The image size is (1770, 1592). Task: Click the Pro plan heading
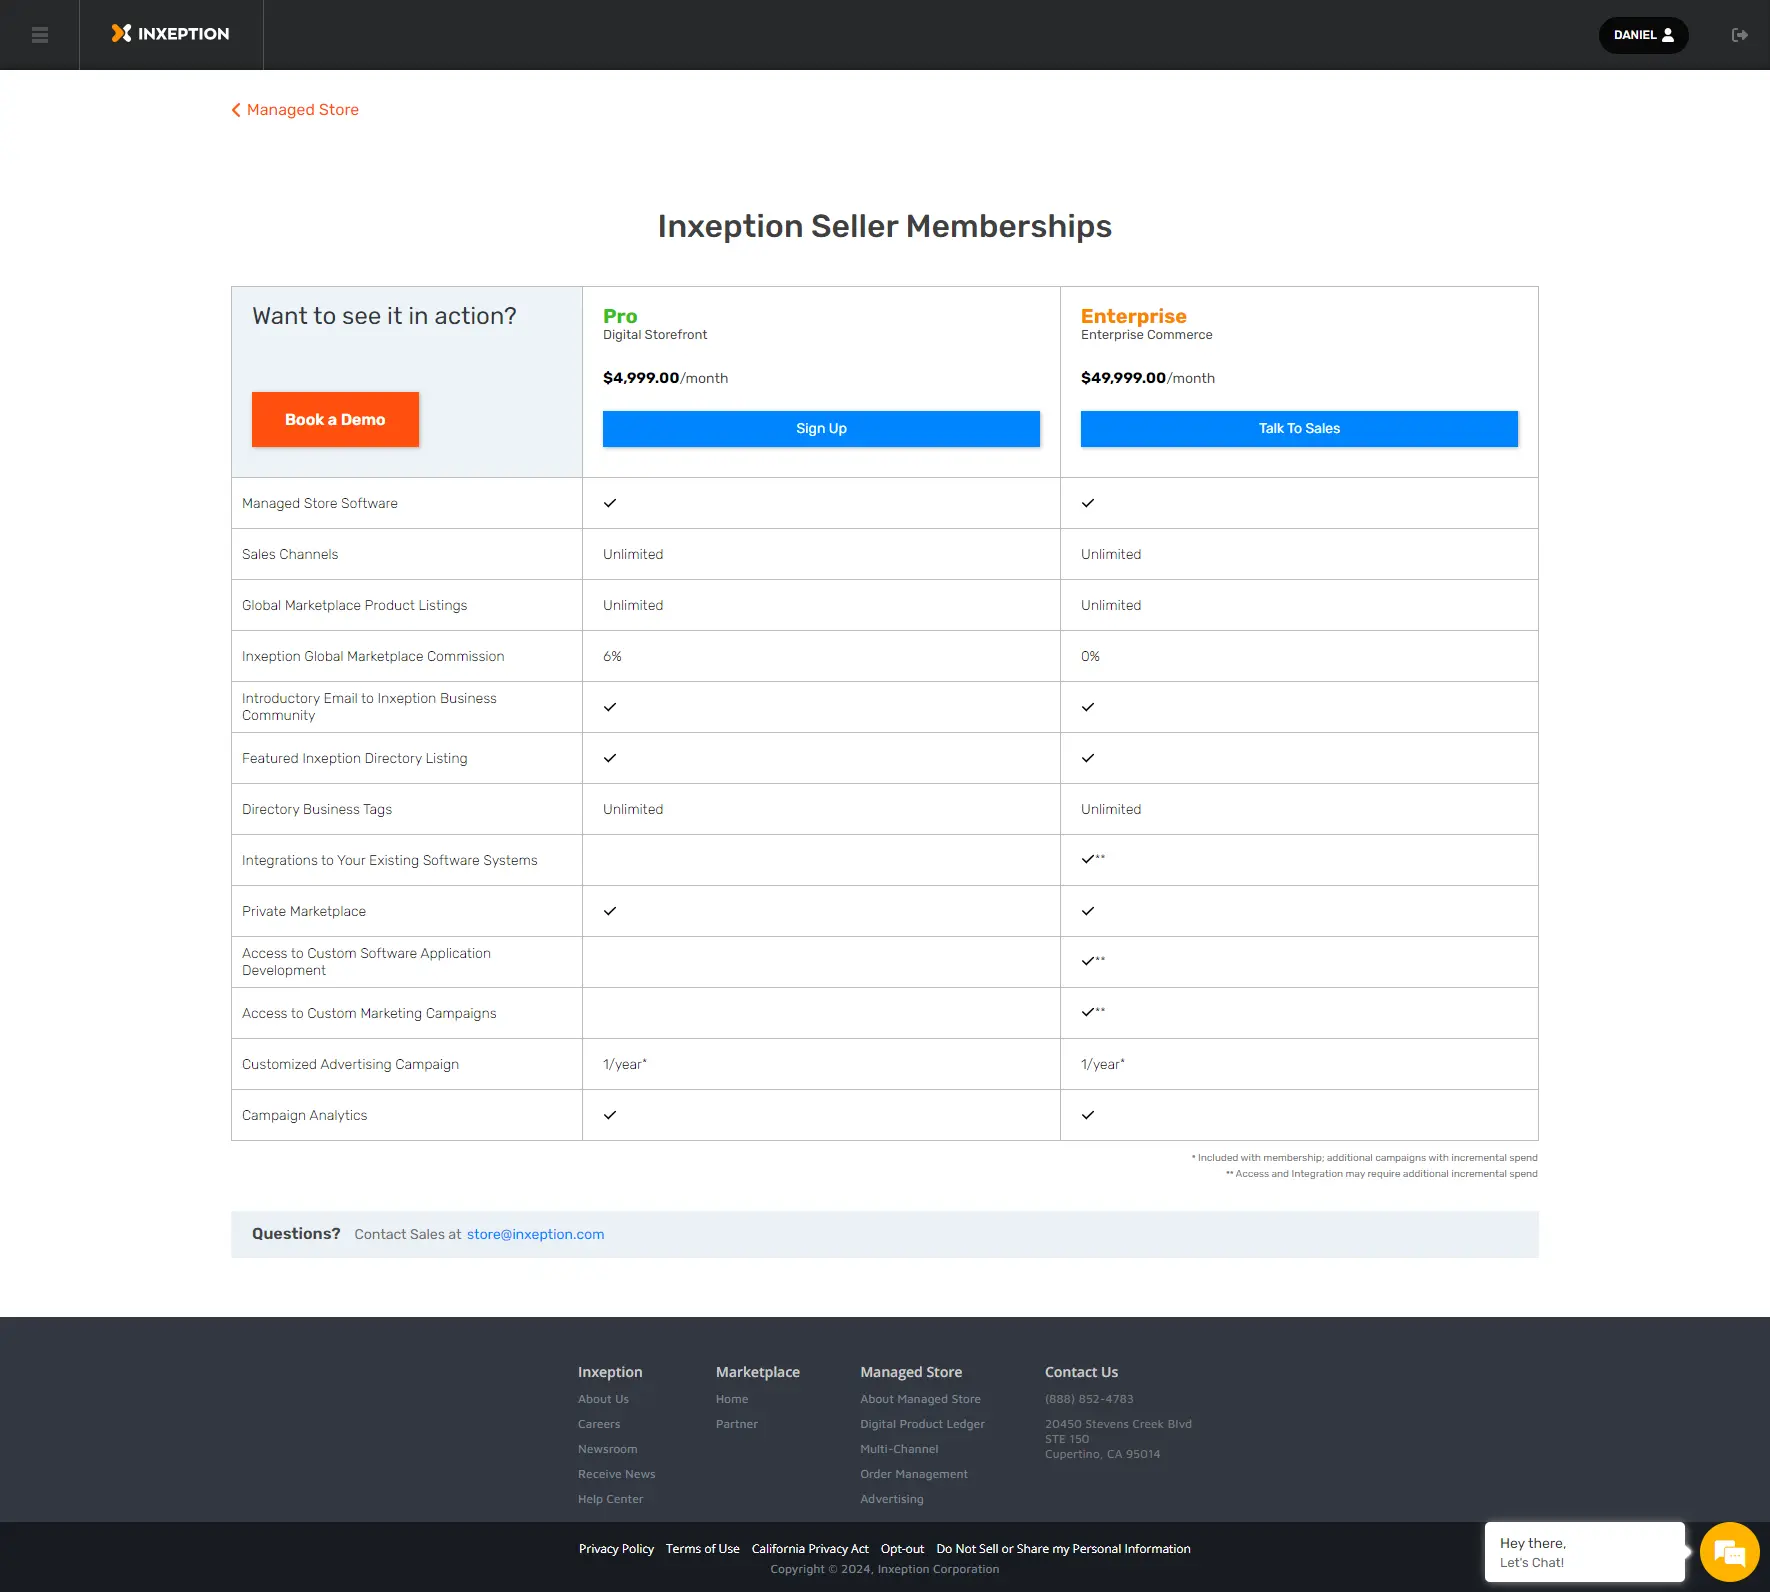click(x=620, y=316)
